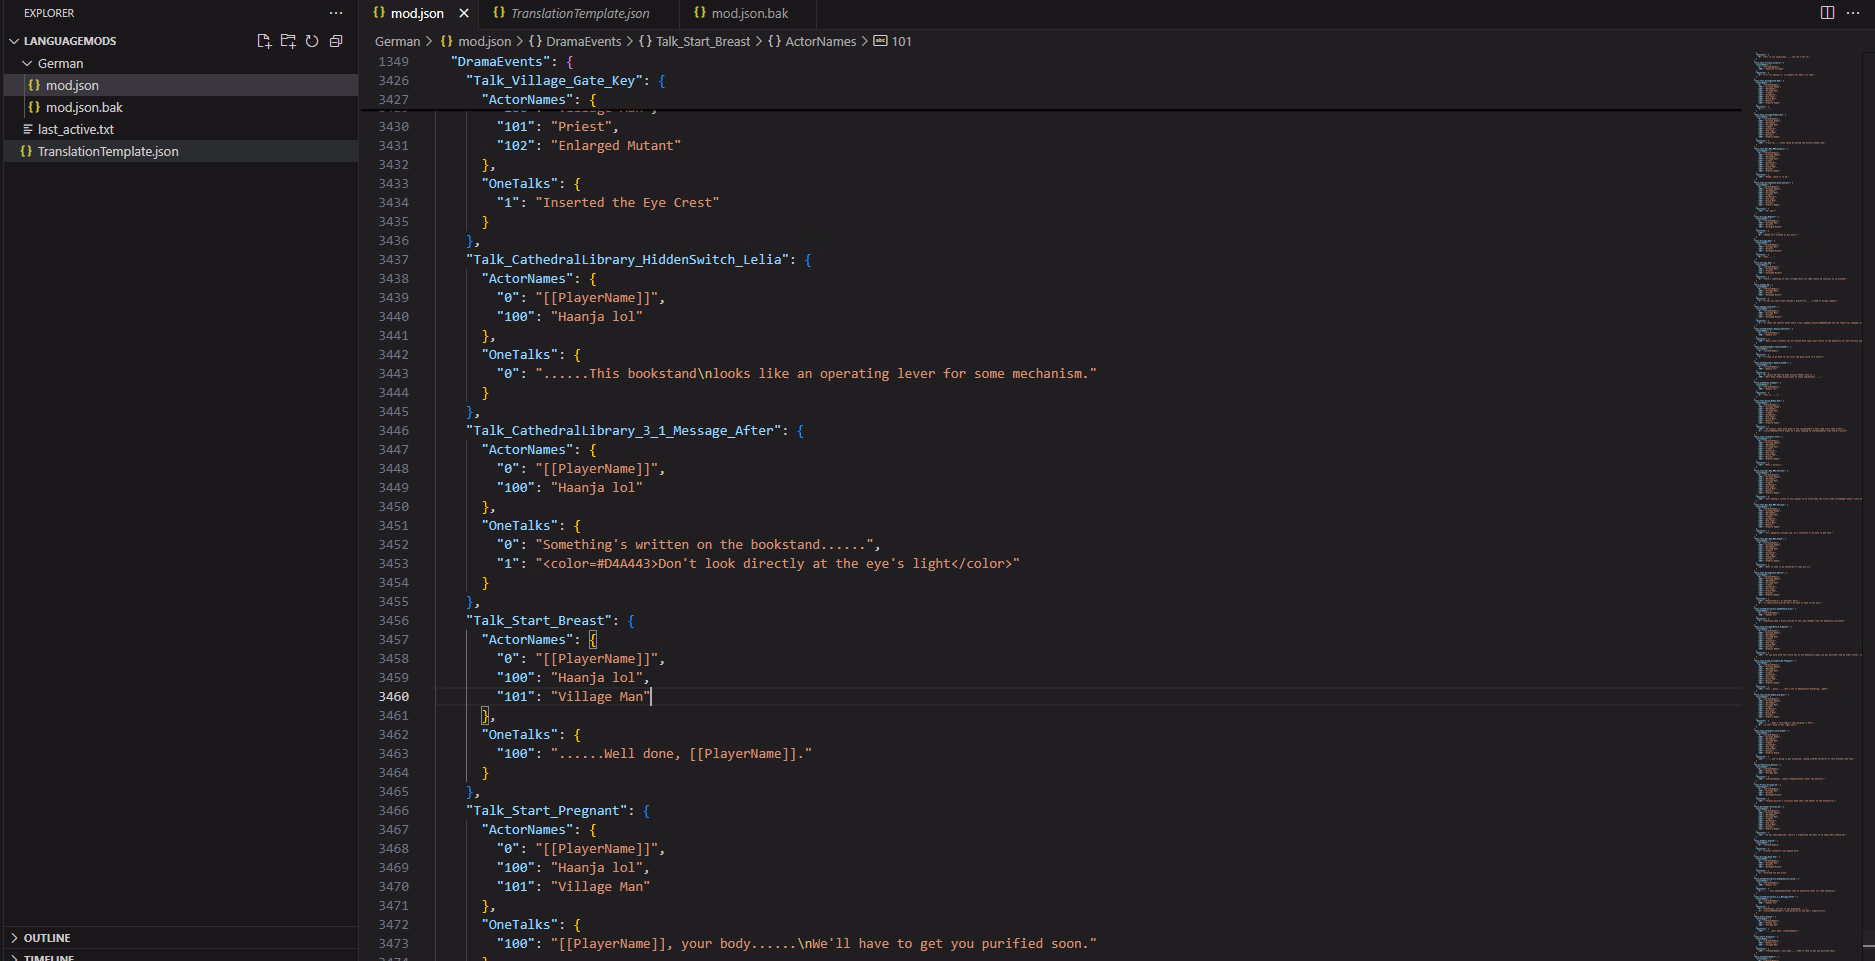Place cursor on "Enlarged Mutant" value
This screenshot has height=961, width=1875.
tap(616, 145)
